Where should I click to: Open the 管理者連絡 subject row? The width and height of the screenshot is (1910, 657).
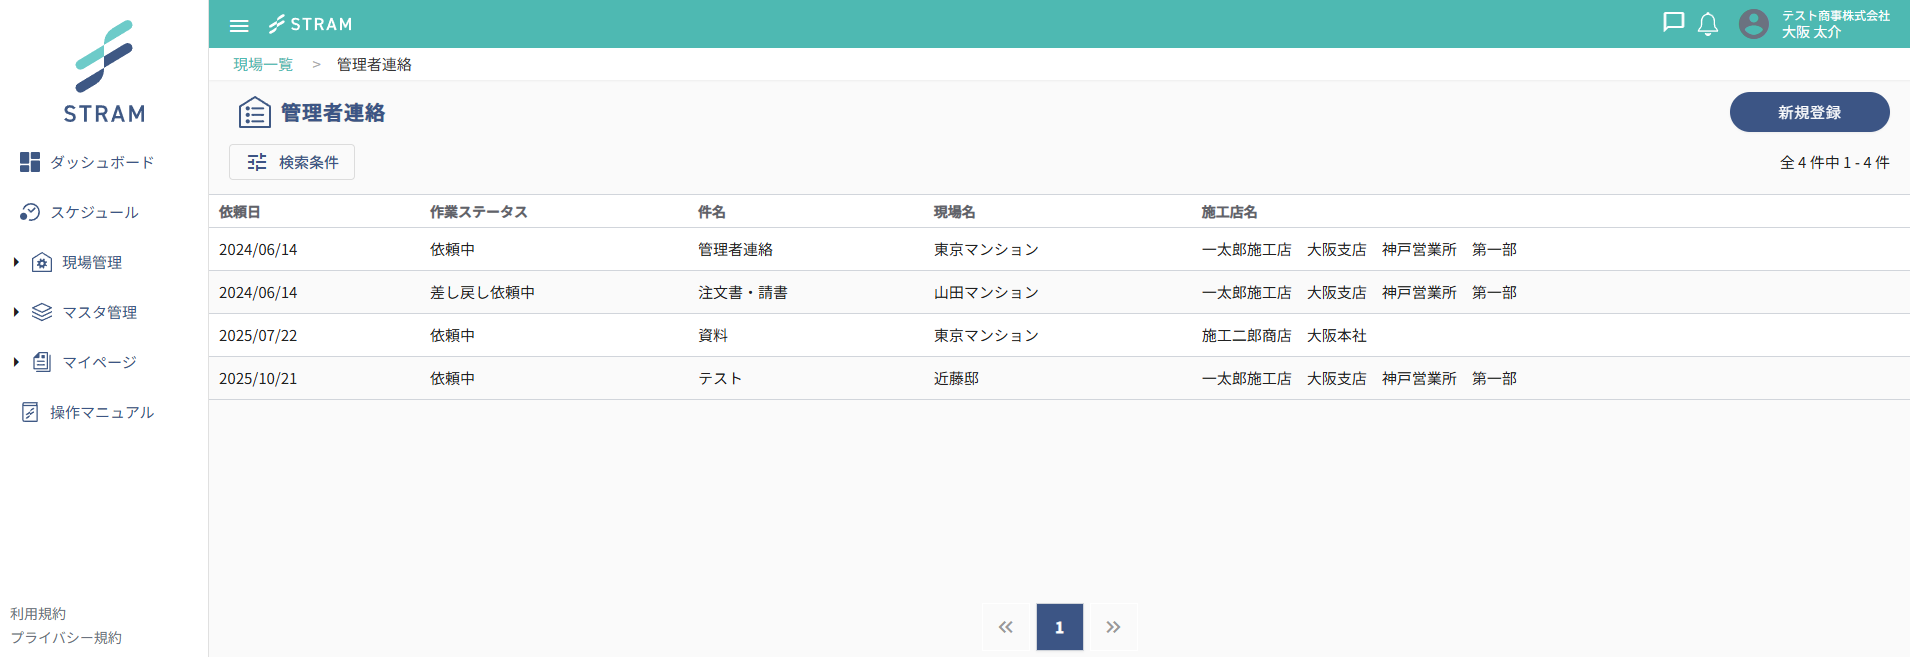pyautogui.click(x=1059, y=249)
